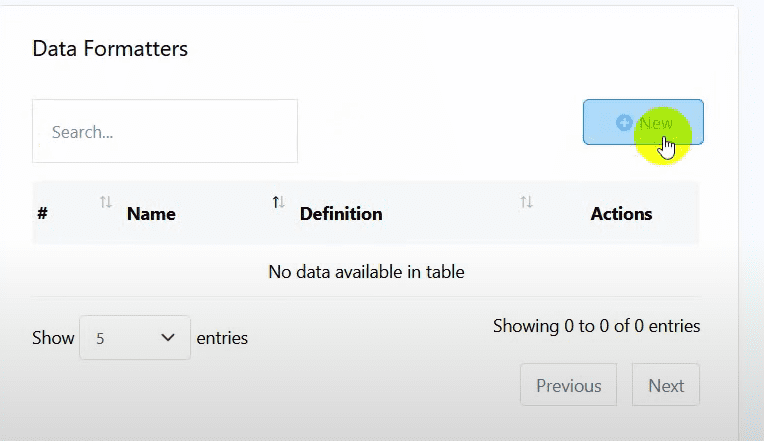Select the Show entries count combo box
This screenshot has height=441, width=764.
point(135,338)
